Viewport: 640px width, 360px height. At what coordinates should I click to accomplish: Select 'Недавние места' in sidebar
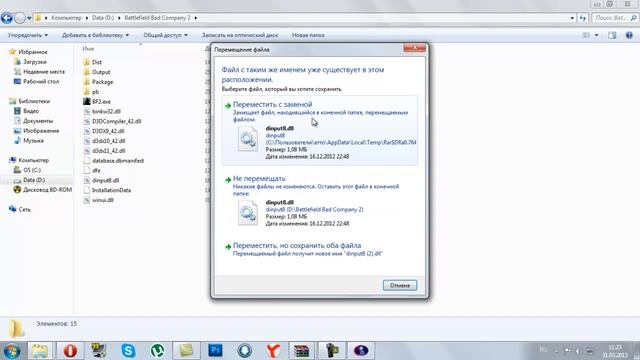click(44, 71)
